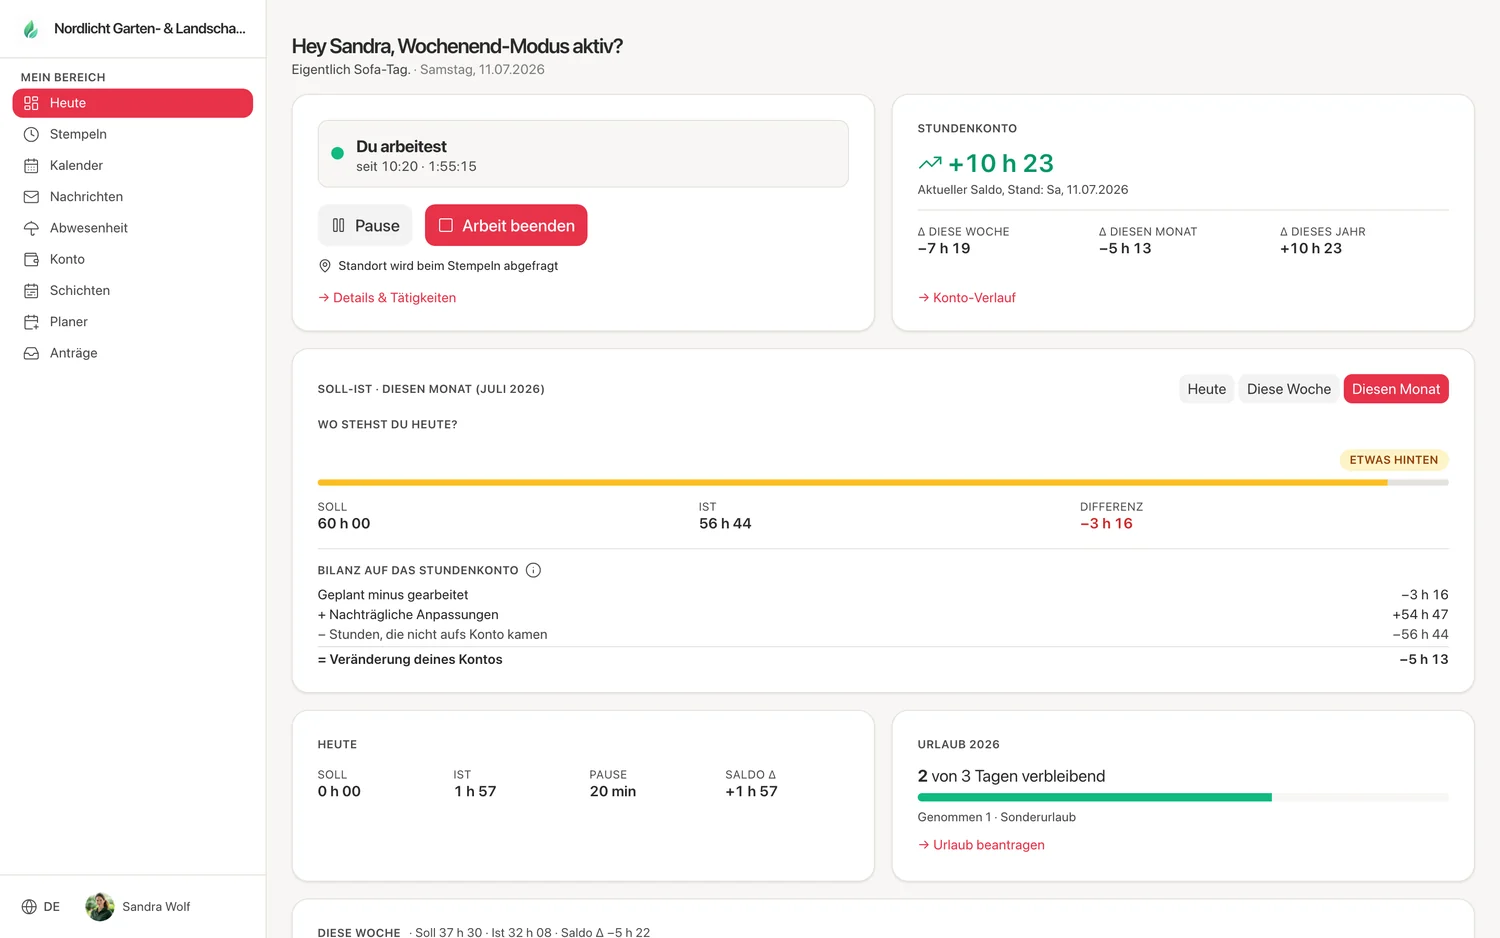Image resolution: width=1500 pixels, height=938 pixels.
Task: Click the Differenz value −3 h 16
Action: [x=1106, y=524]
